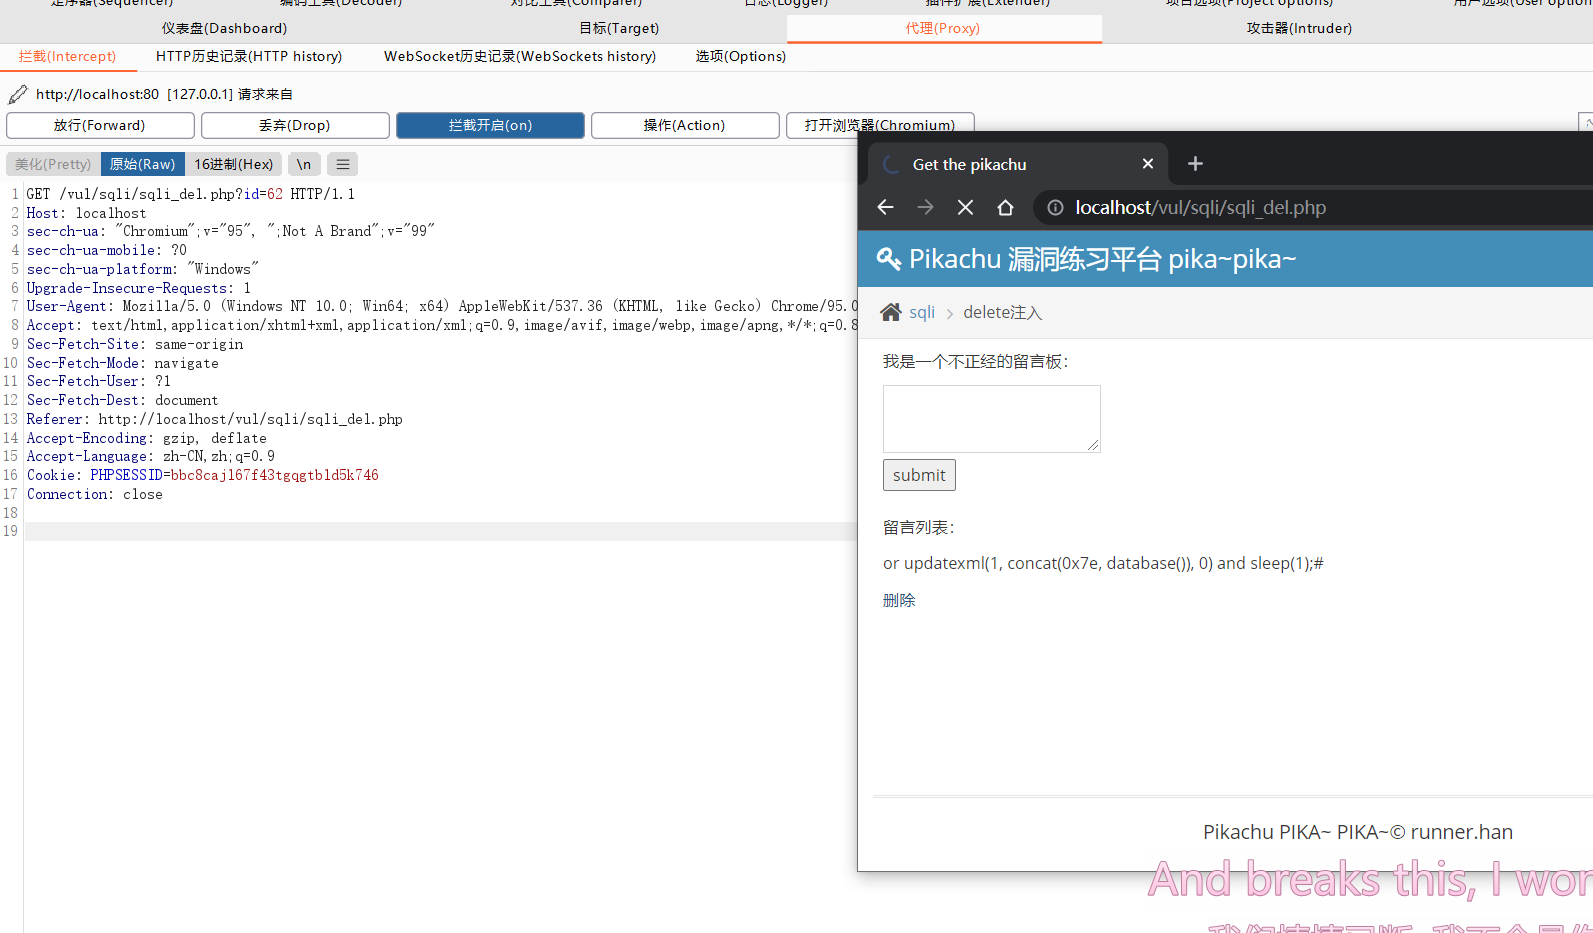Click the pencil edit icon beside localhost URL
Viewport: 1593px width, 933px height.
(x=18, y=94)
